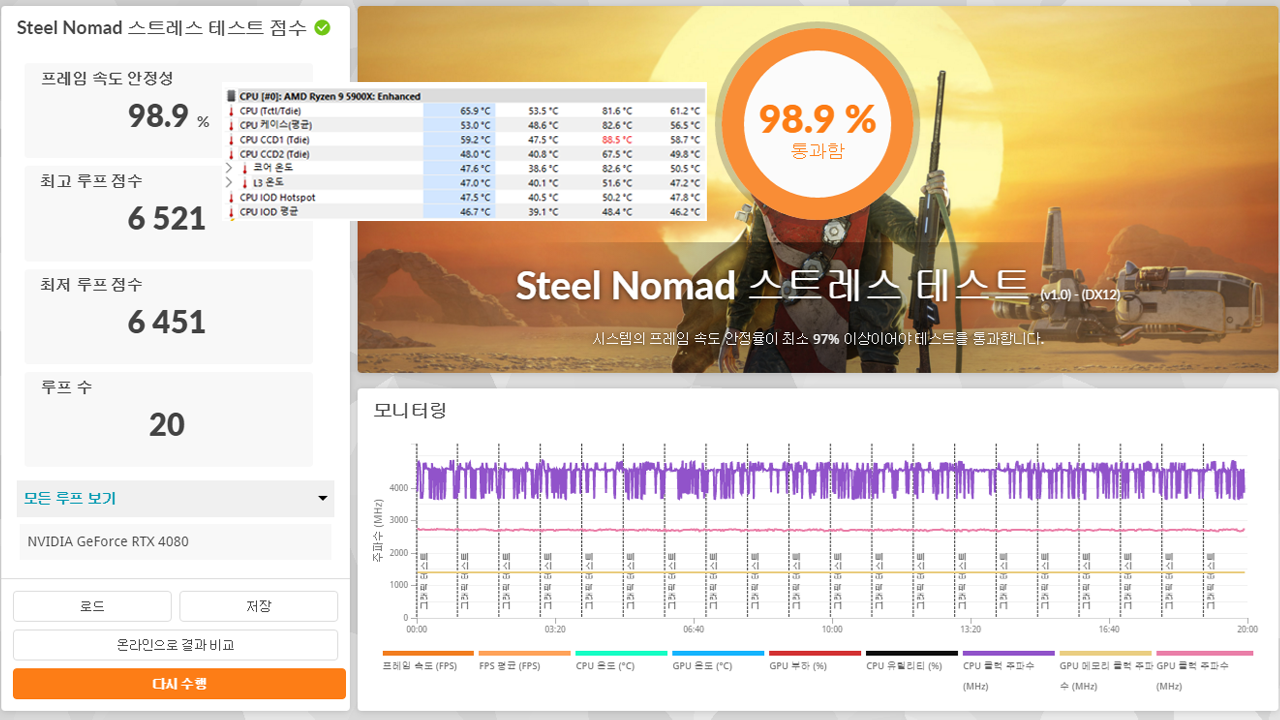The height and width of the screenshot is (720, 1280).
Task: Click thermometer icon beside CPU (Tctl/Tdie)
Action: [x=232, y=111]
